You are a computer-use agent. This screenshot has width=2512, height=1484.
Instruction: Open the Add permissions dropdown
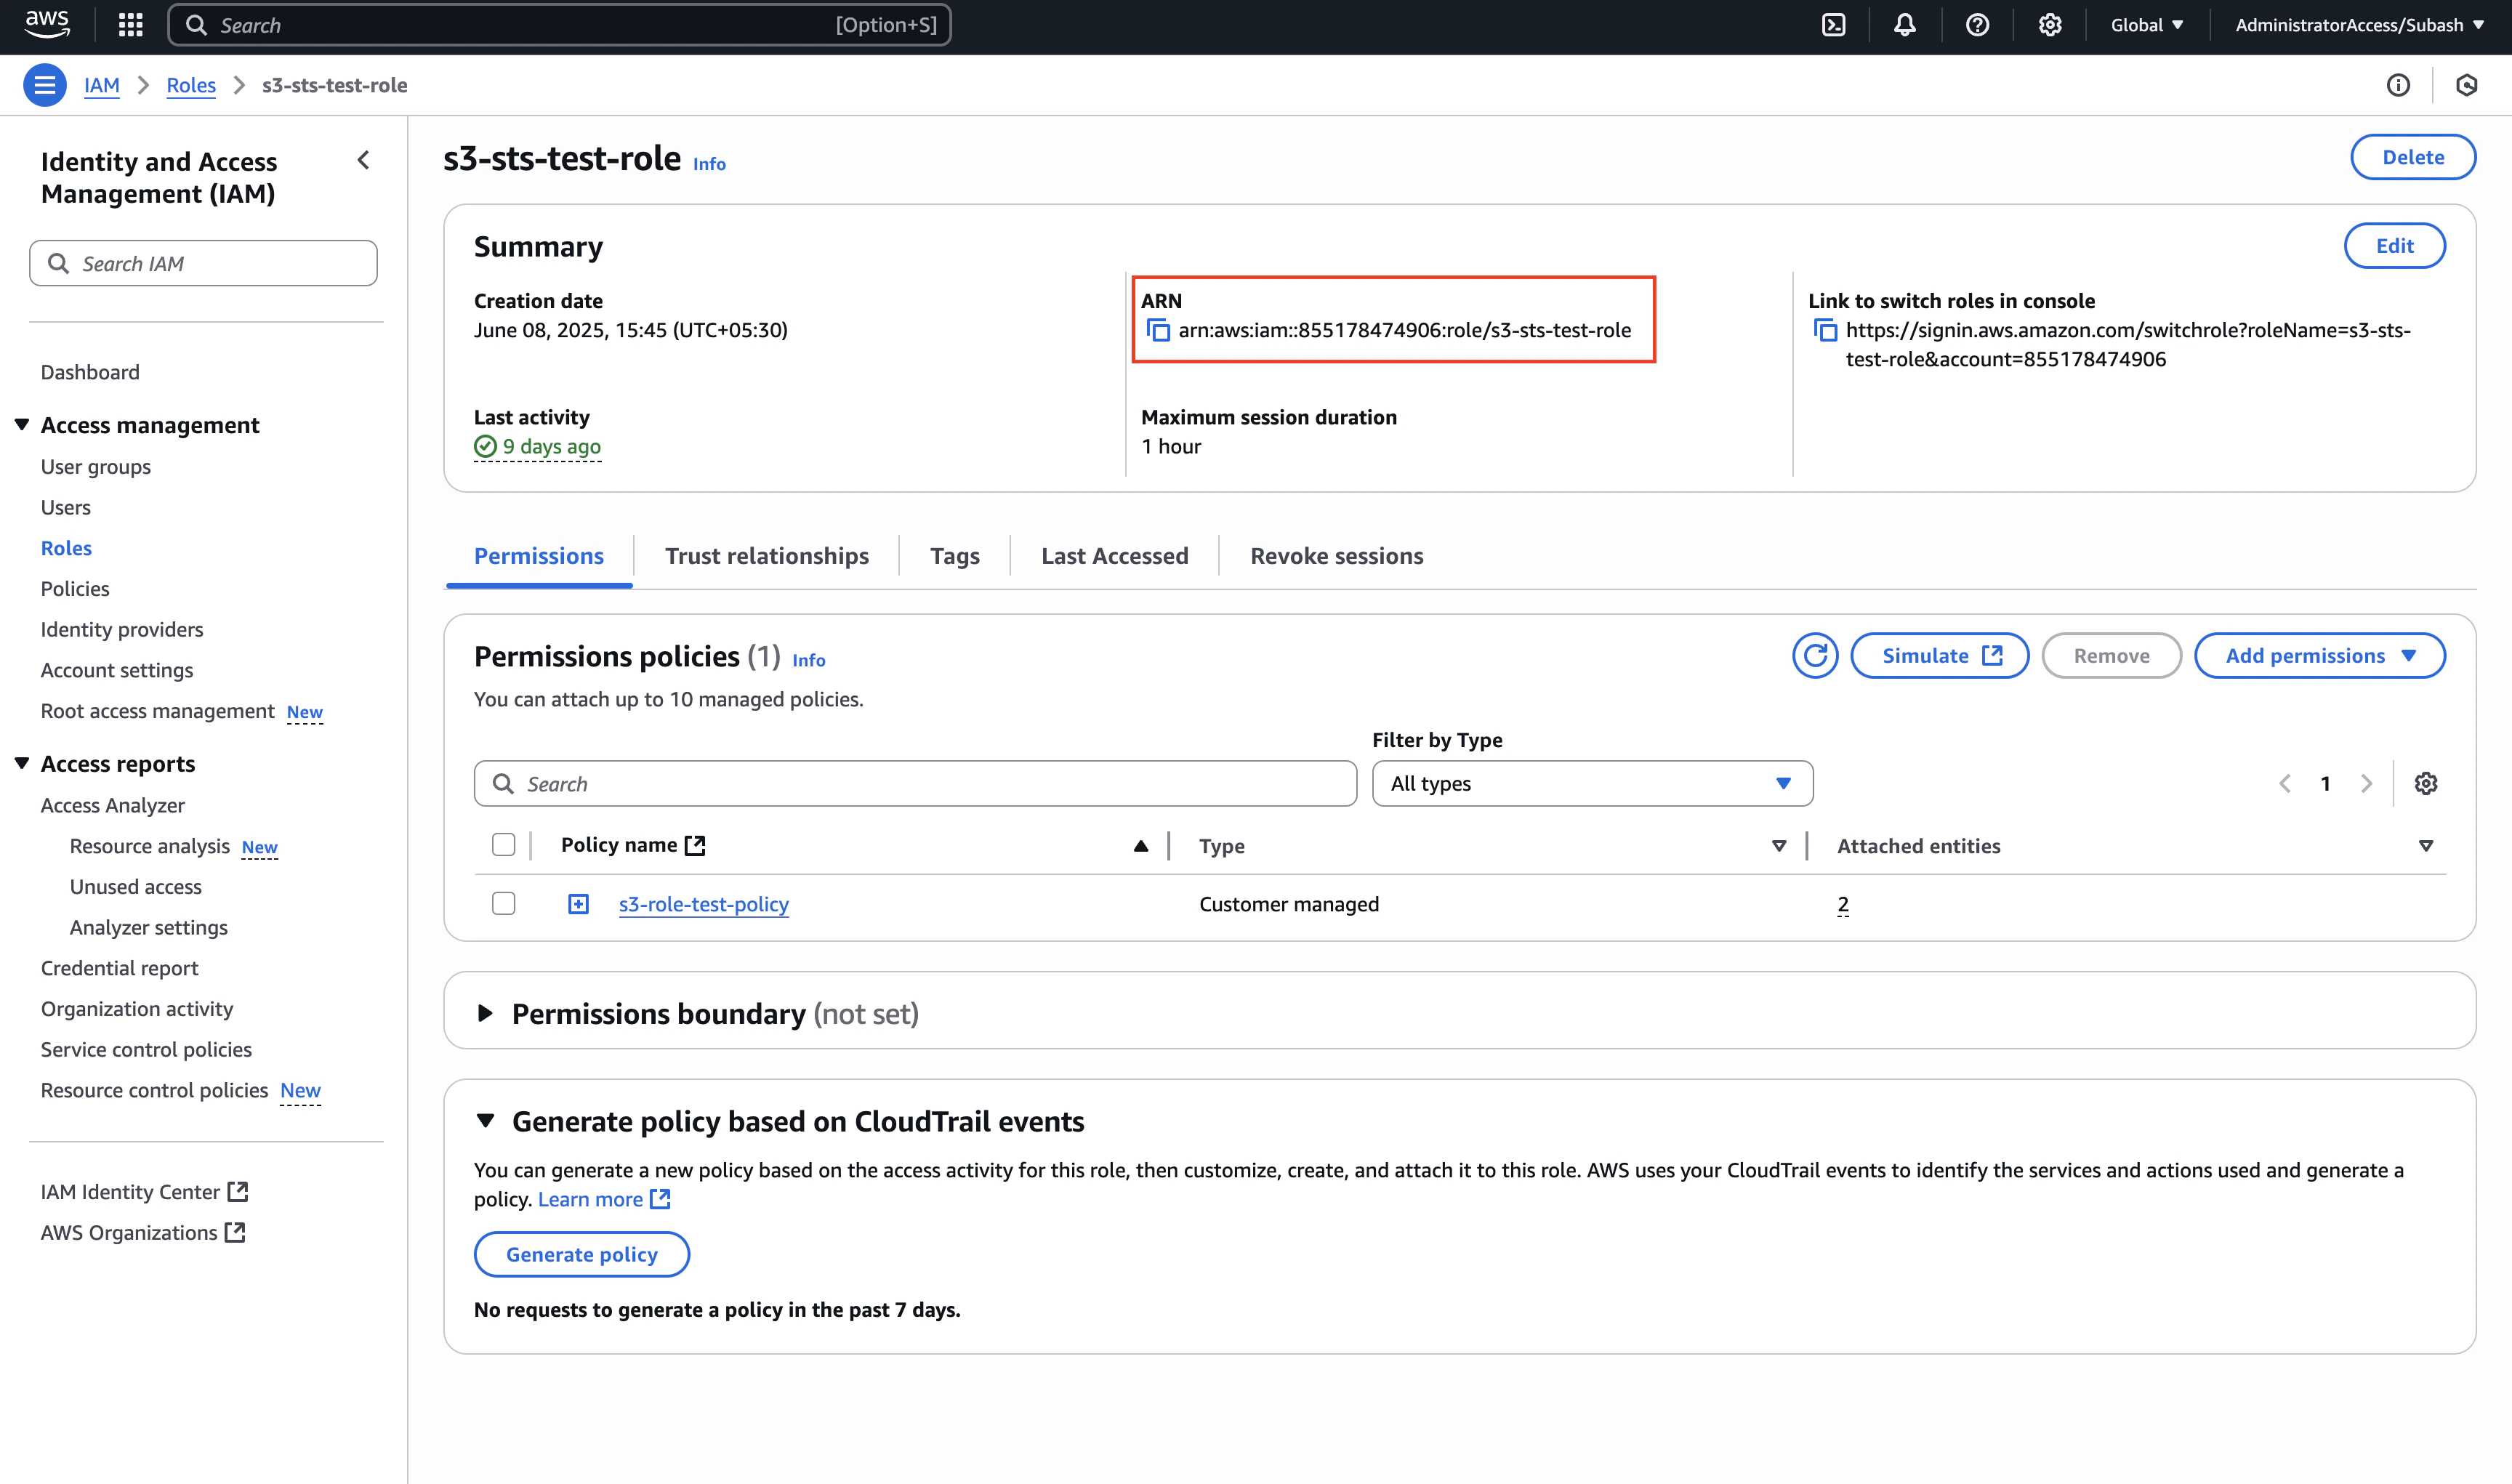[x=2319, y=656]
